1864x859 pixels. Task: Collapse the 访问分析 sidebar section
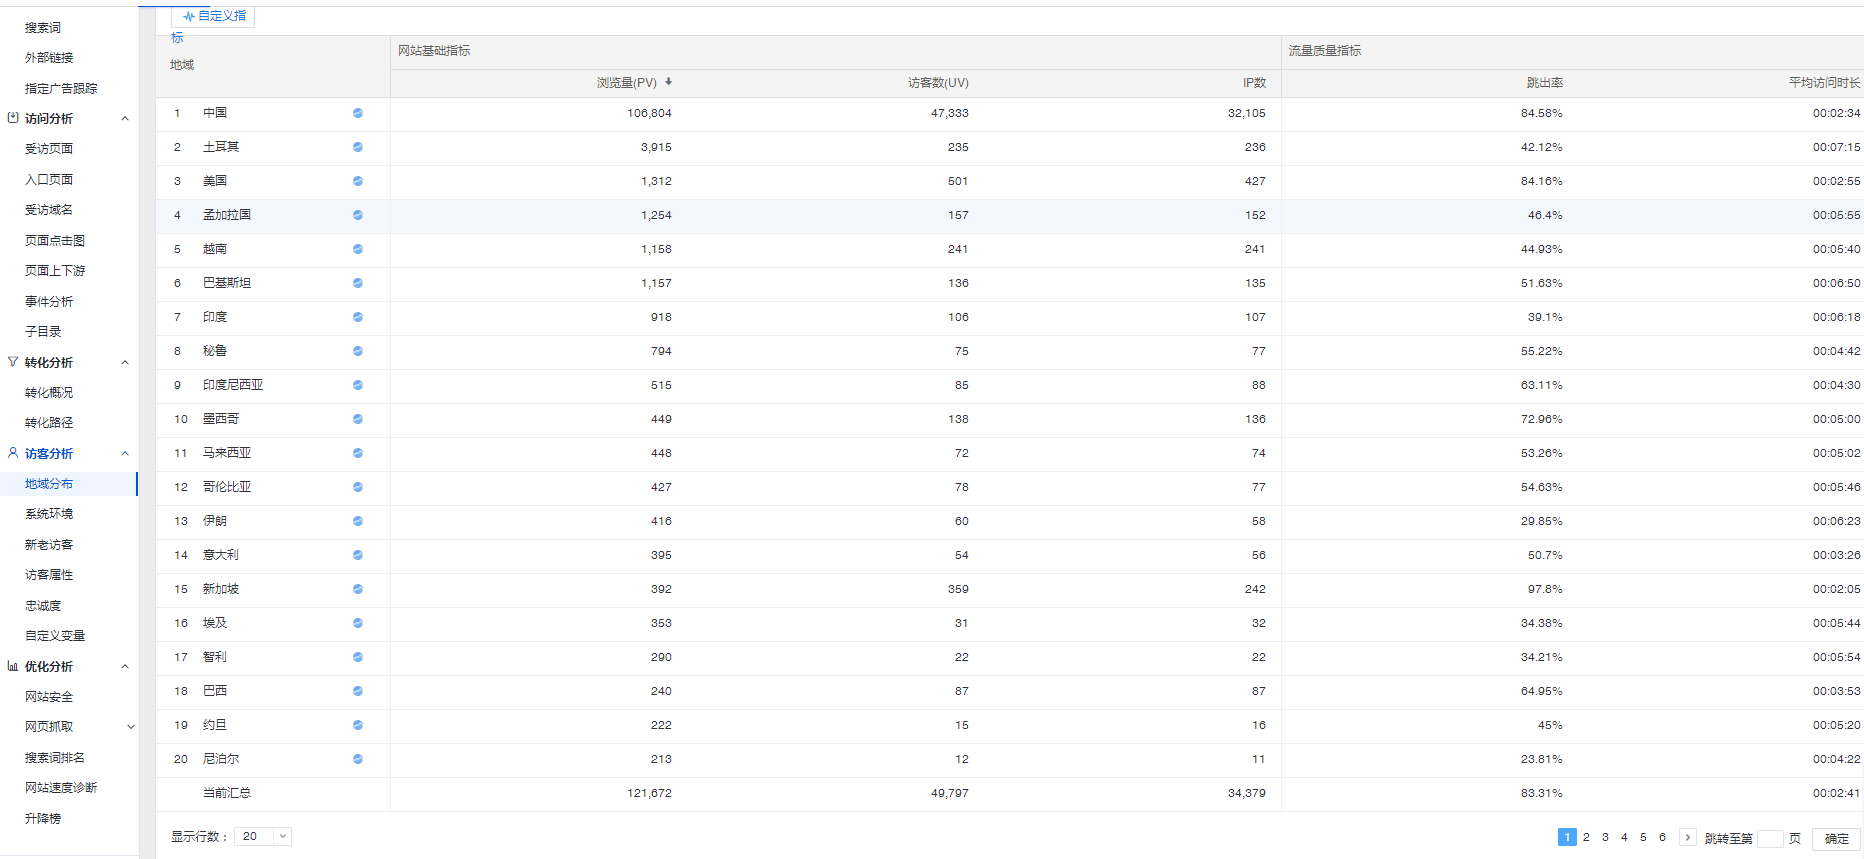pos(125,119)
